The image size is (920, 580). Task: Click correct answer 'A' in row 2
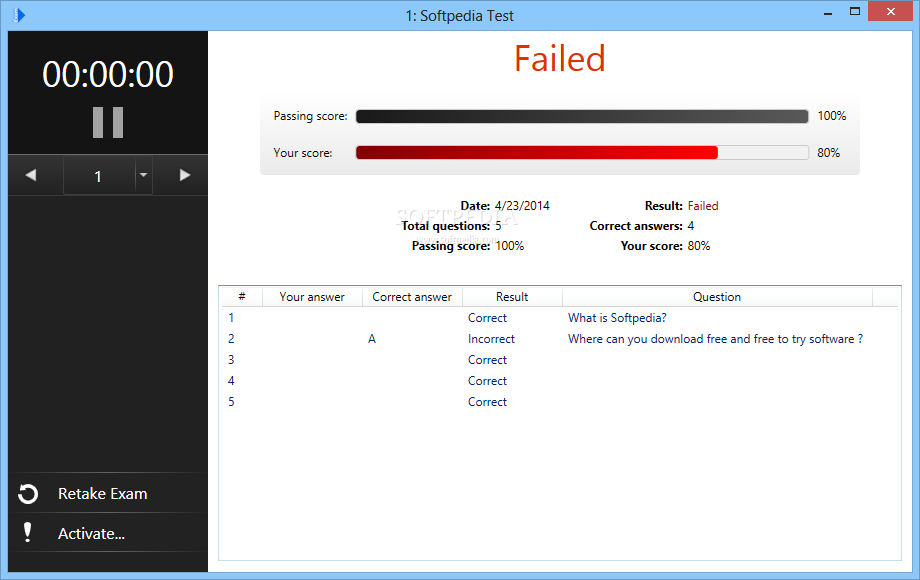[x=372, y=339]
